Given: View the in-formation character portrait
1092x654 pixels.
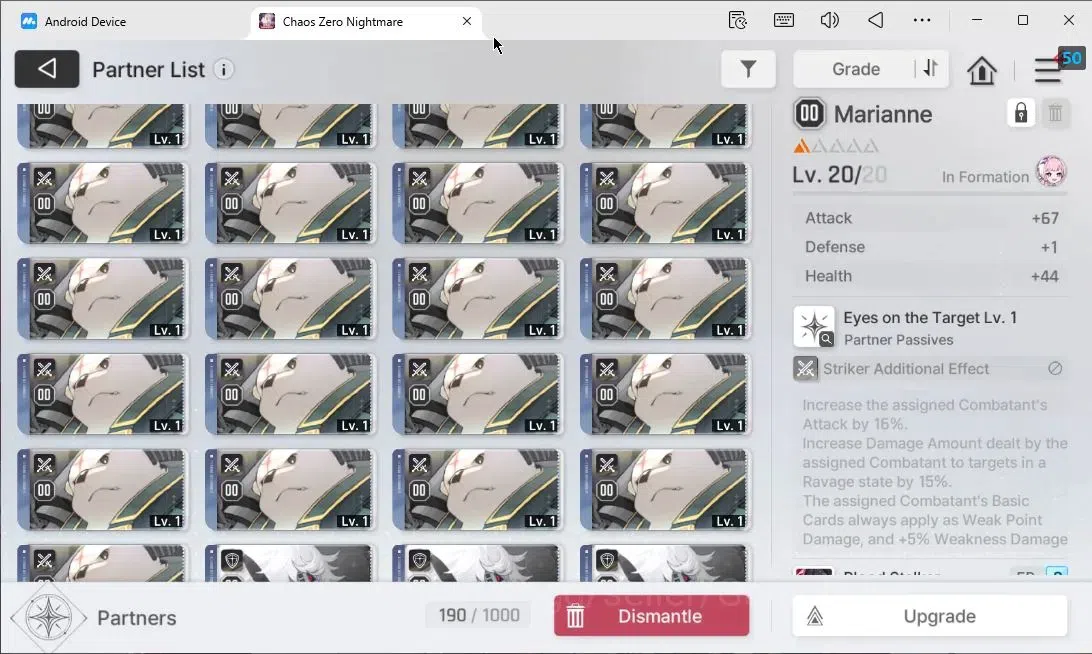Looking at the screenshot, I should click(1051, 171).
